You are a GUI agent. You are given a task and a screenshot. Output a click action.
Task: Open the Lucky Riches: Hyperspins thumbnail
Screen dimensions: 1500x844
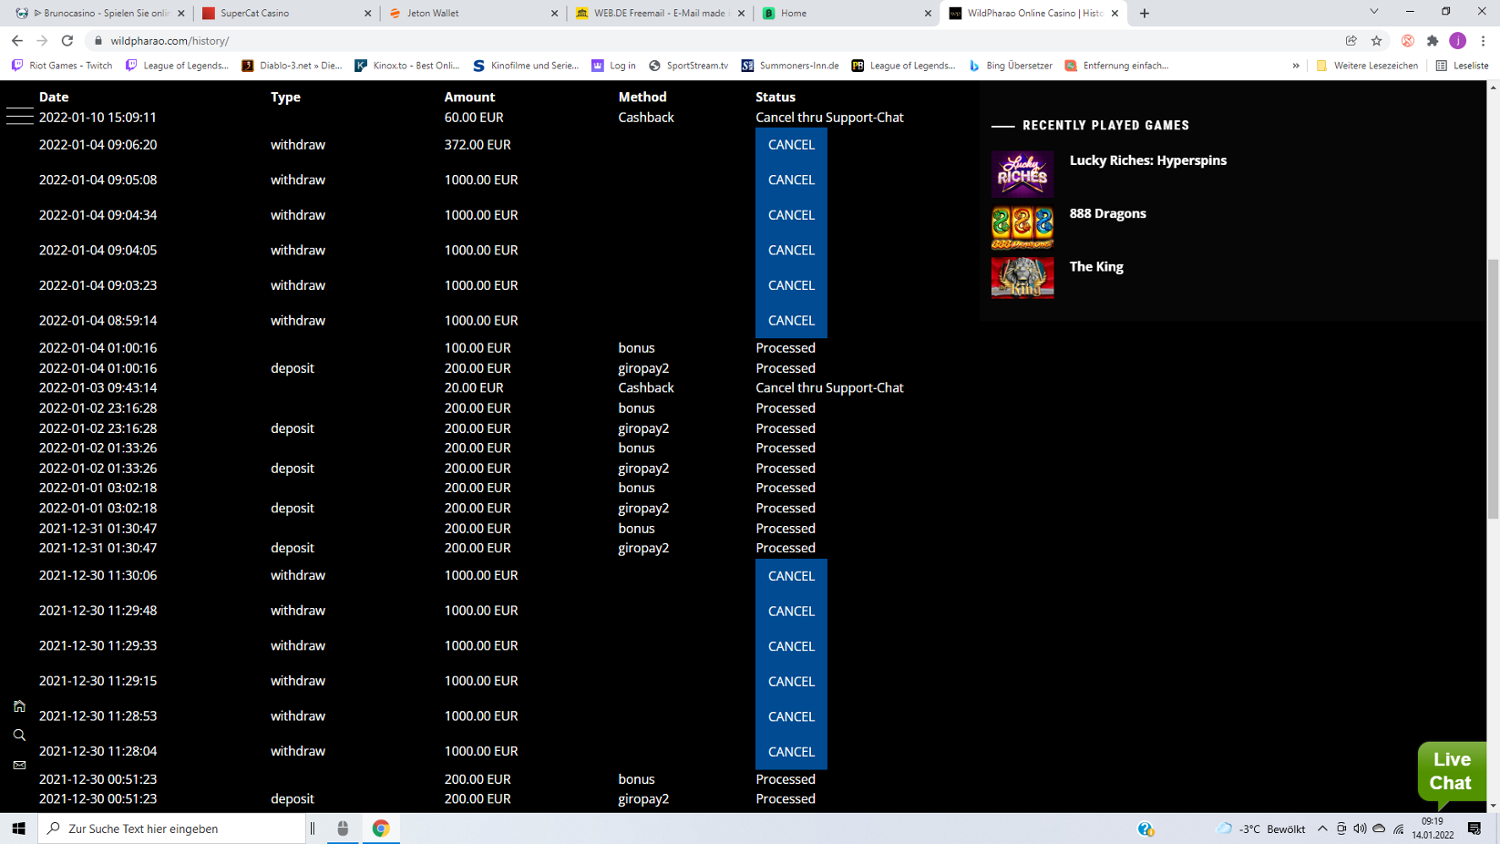pos(1022,173)
